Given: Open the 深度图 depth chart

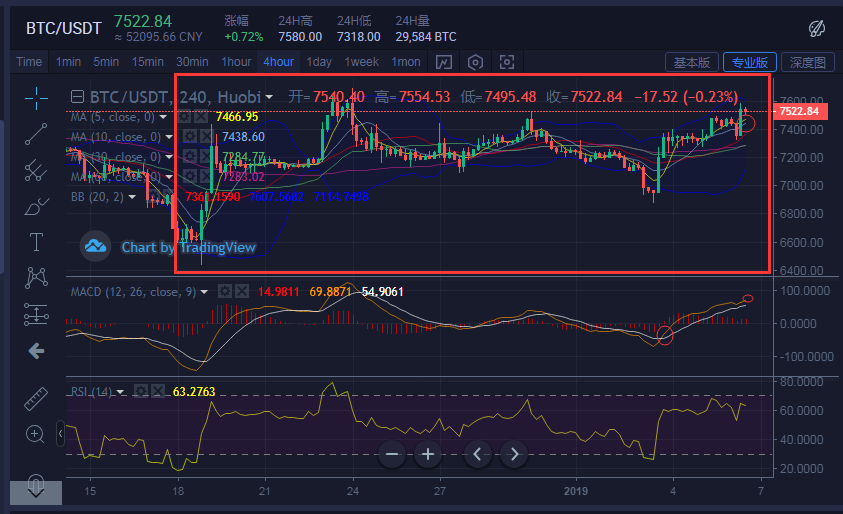Looking at the screenshot, I should pyautogui.click(x=808, y=62).
